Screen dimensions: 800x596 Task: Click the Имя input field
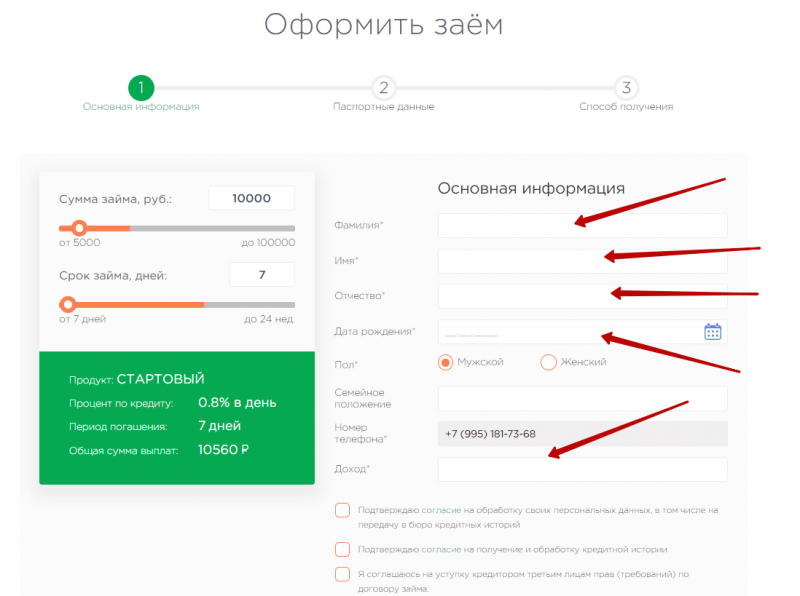click(582, 260)
